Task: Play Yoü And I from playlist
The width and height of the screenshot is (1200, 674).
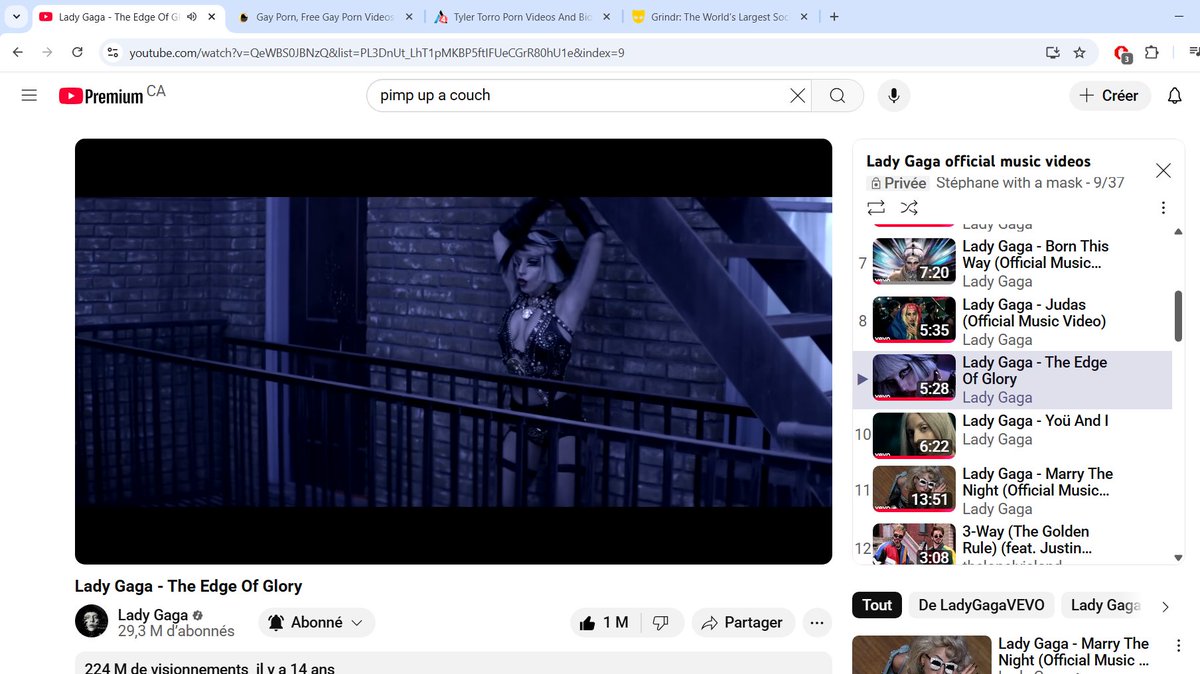Action: coord(1012,435)
